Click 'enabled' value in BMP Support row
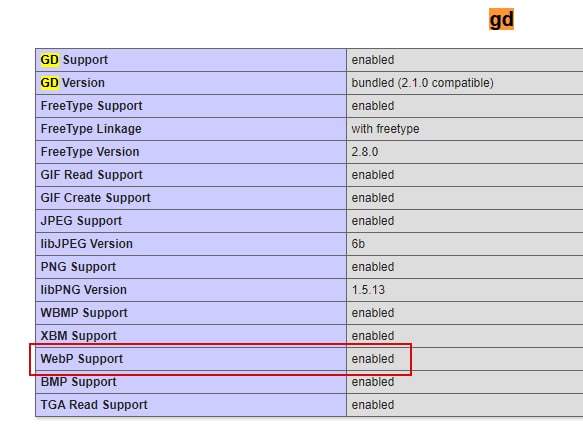This screenshot has width=583, height=425. pyautogui.click(x=373, y=382)
